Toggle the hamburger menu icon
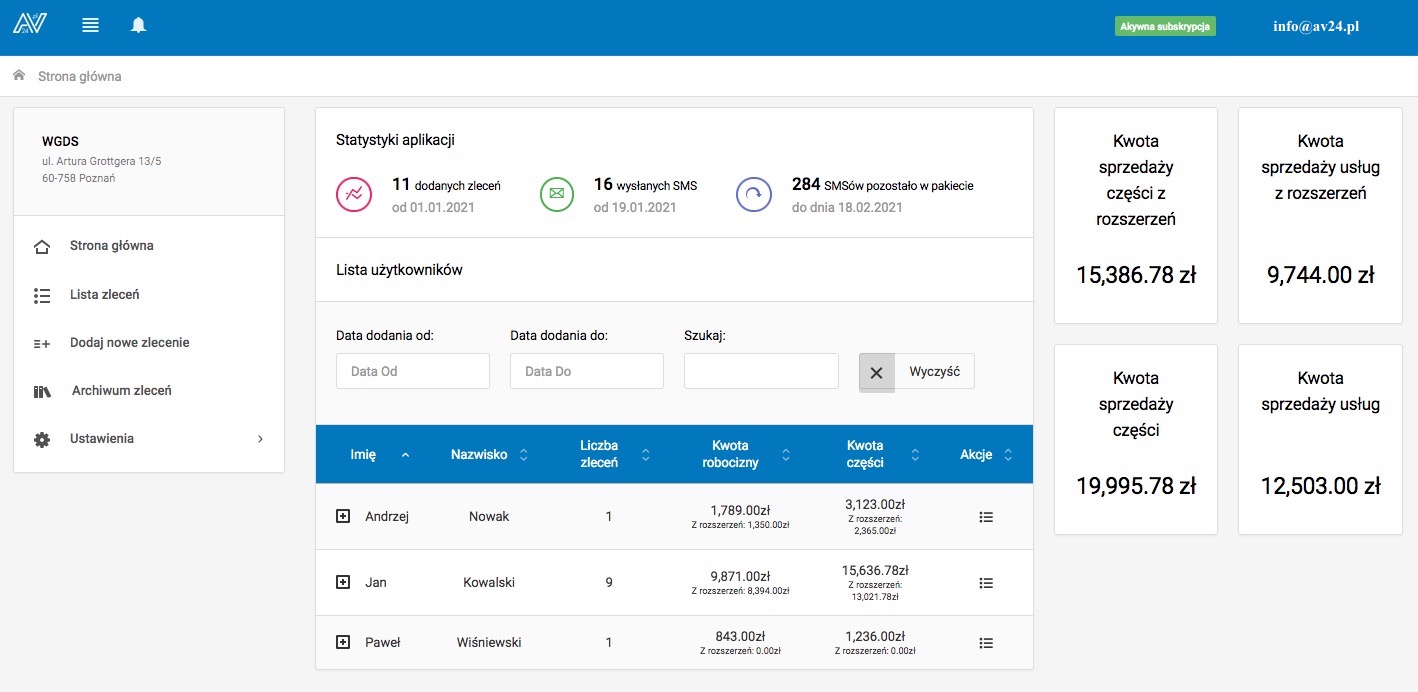The image size is (1418, 692). [x=90, y=26]
